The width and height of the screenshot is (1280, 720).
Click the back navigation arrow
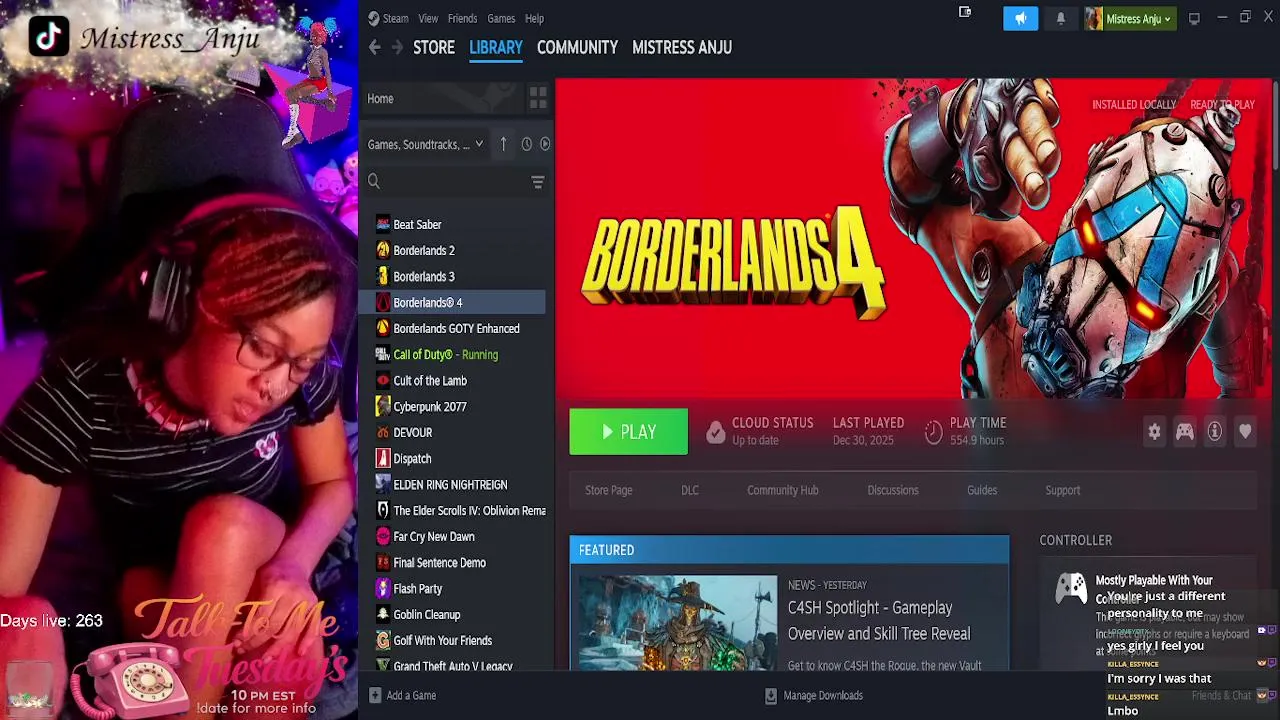pos(374,47)
